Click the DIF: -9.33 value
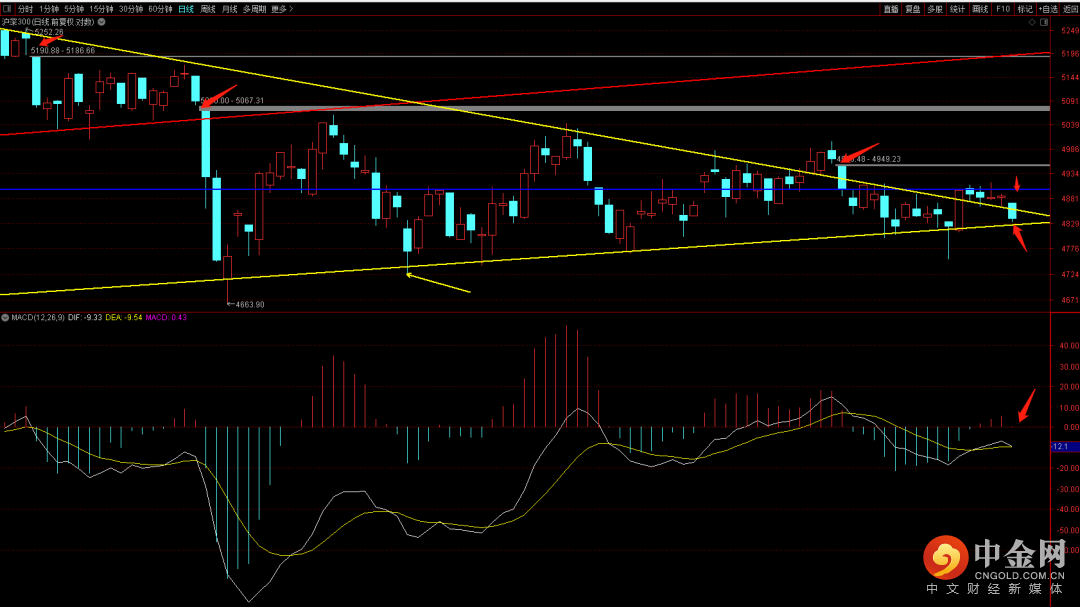 tap(85, 318)
